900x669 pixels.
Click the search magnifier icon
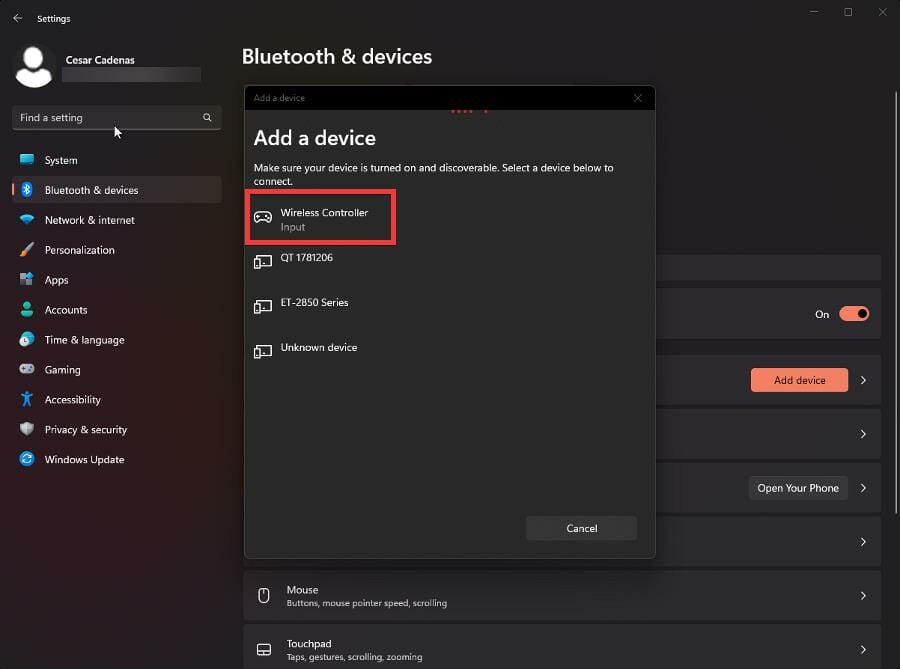(207, 117)
